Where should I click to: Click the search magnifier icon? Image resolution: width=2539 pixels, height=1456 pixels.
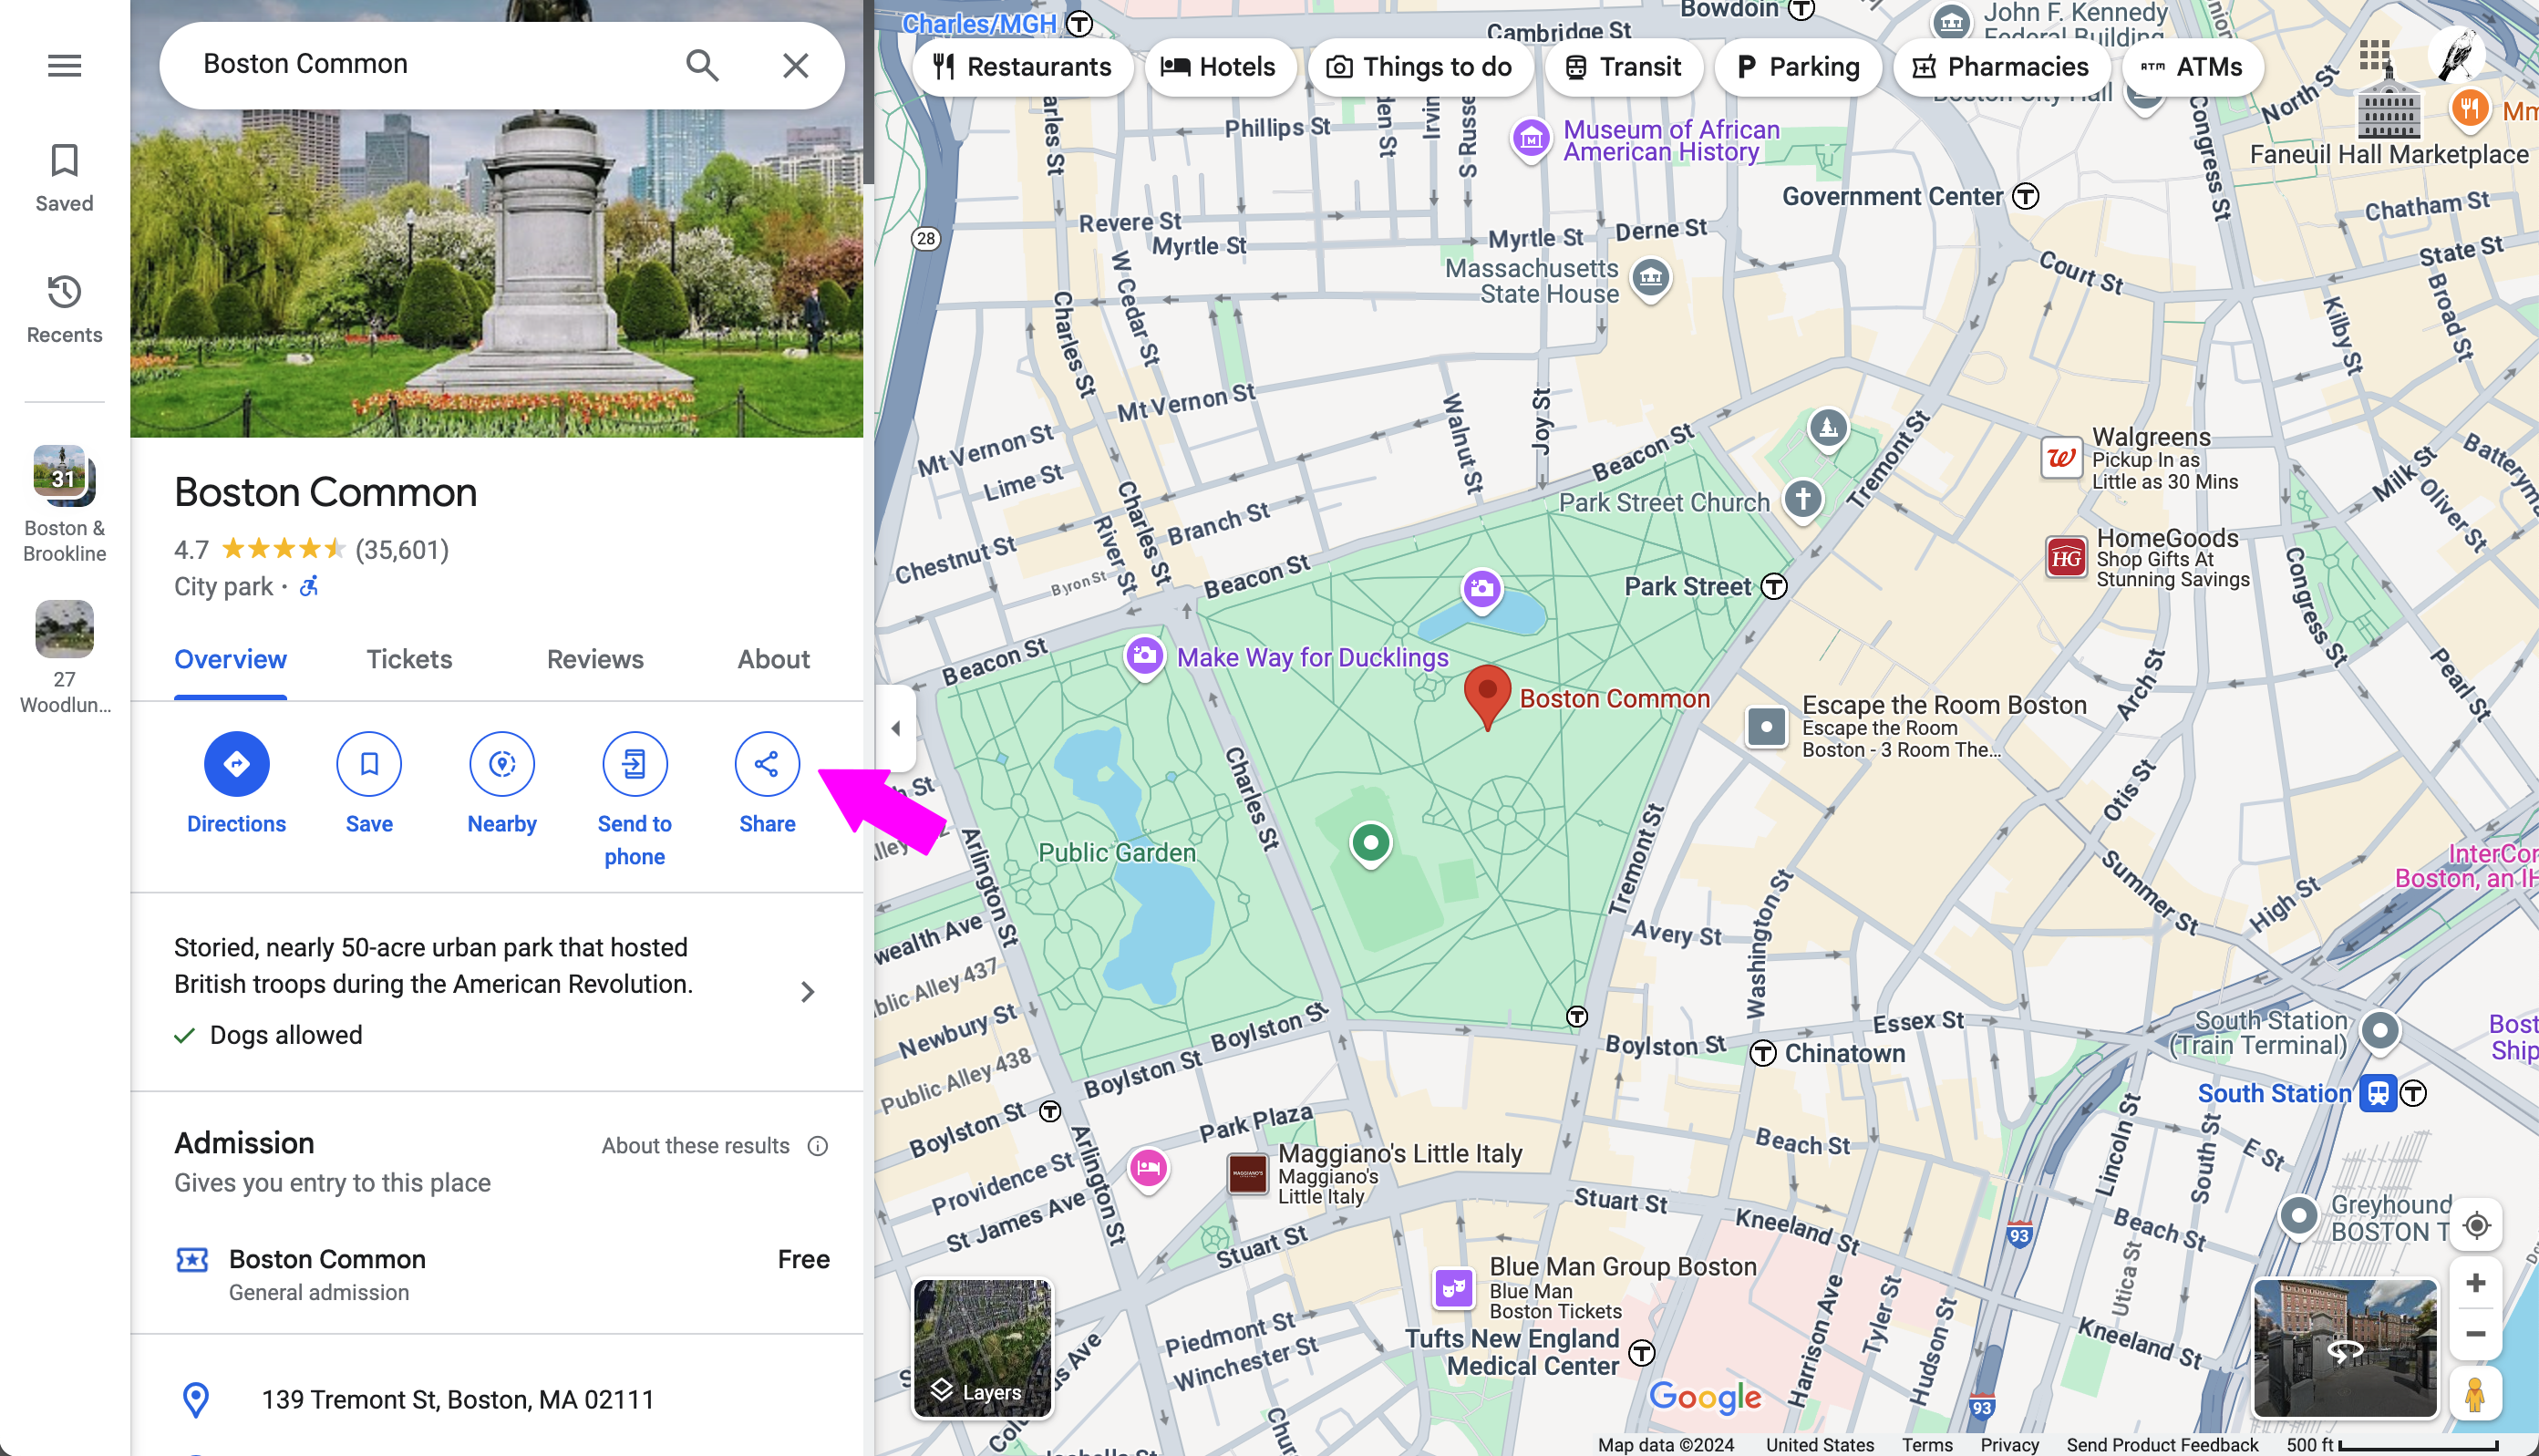click(702, 66)
